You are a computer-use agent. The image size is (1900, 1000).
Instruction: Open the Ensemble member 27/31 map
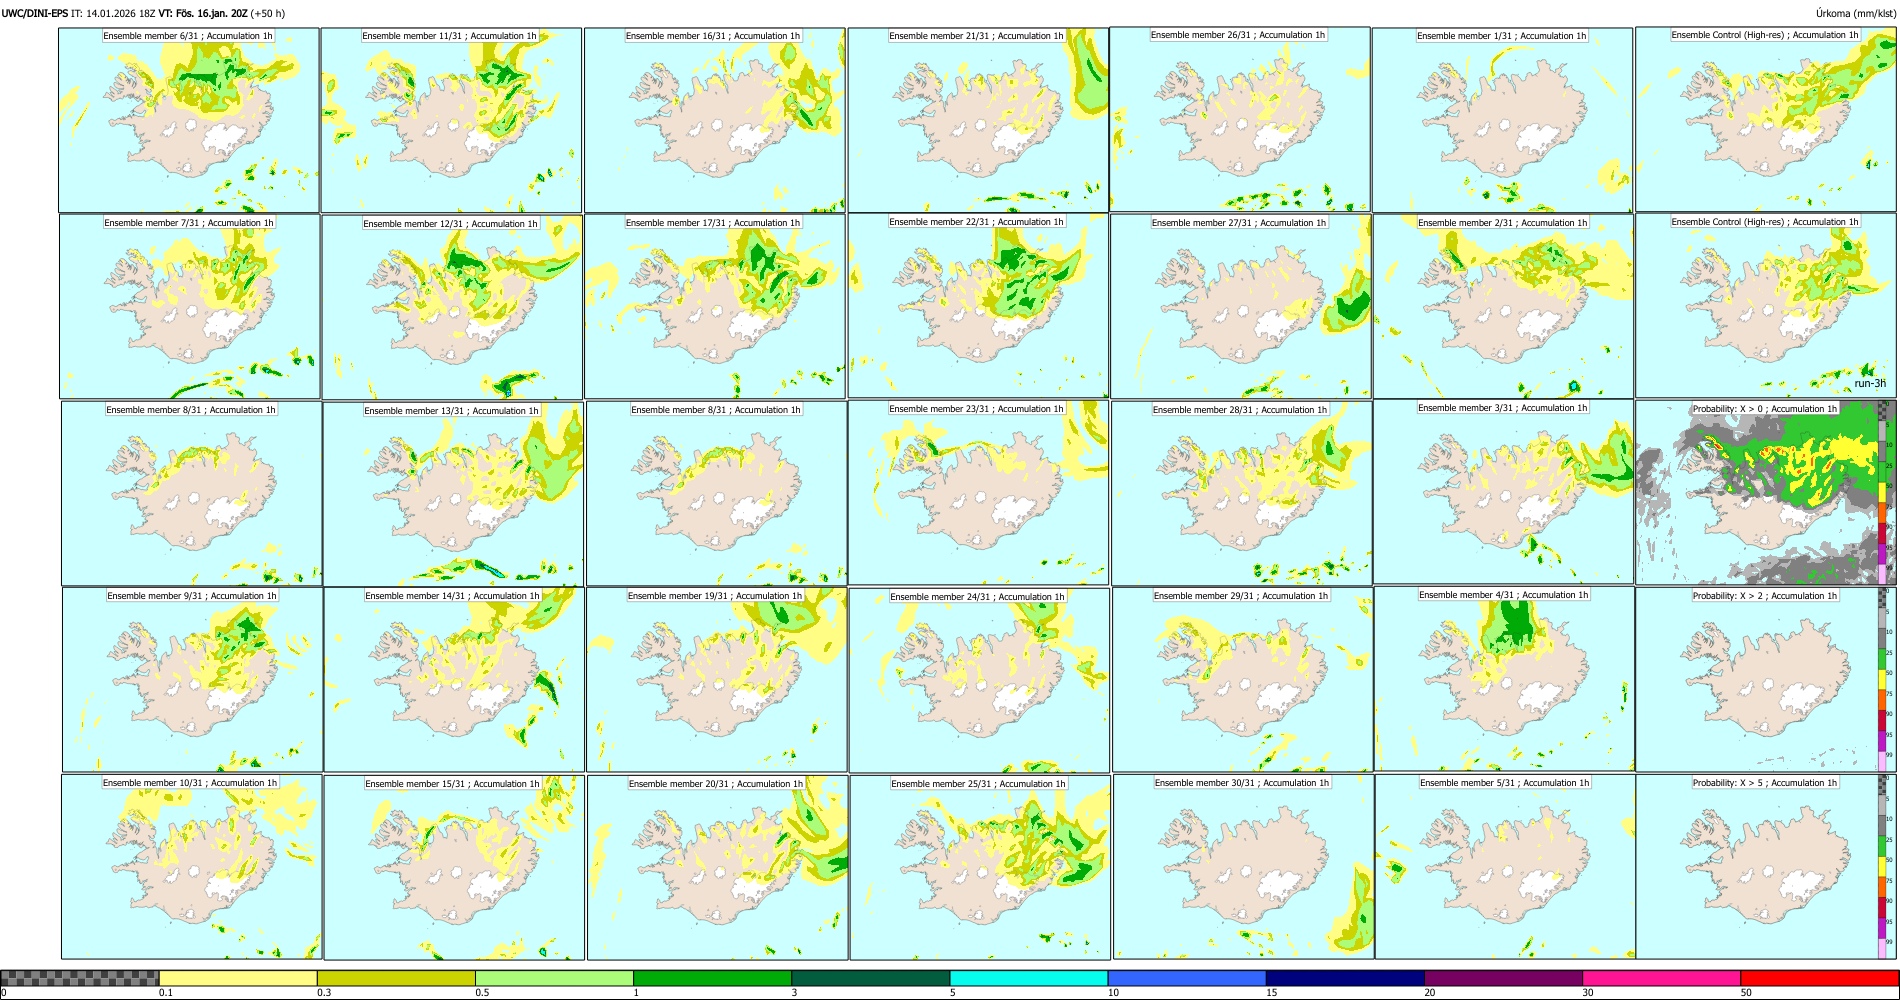click(x=1240, y=307)
